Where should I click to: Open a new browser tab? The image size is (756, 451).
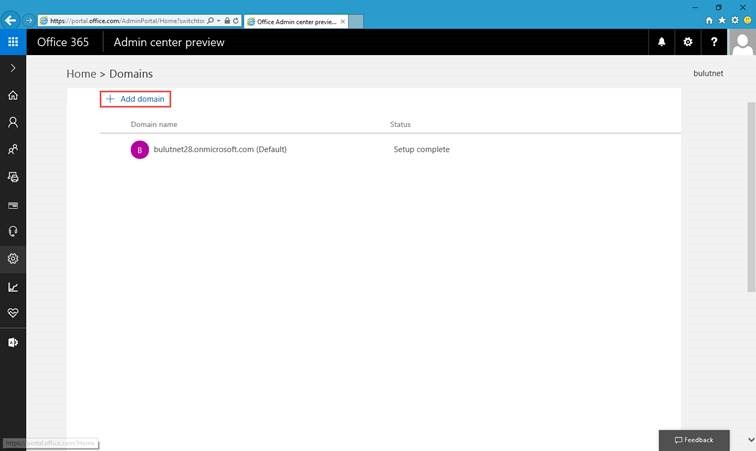[356, 22]
